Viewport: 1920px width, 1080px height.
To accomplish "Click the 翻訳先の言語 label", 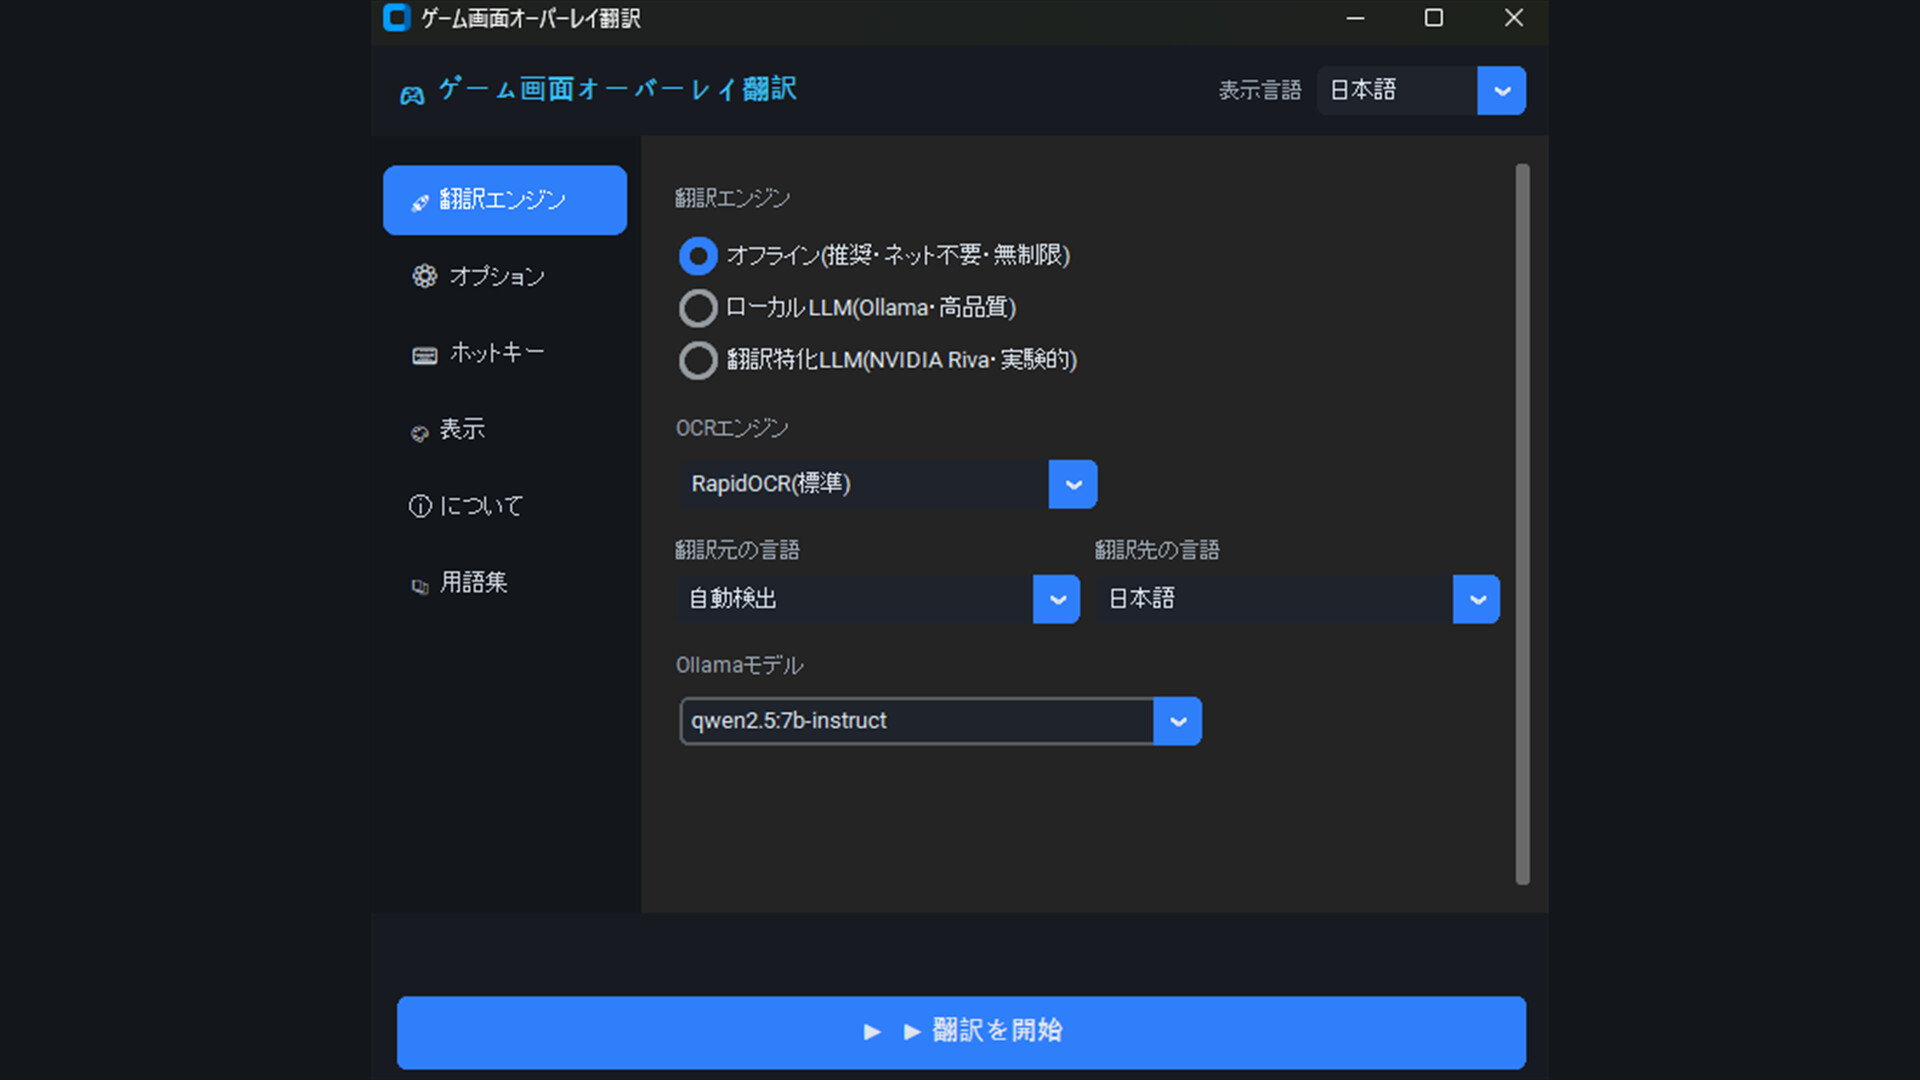I will click(1157, 550).
